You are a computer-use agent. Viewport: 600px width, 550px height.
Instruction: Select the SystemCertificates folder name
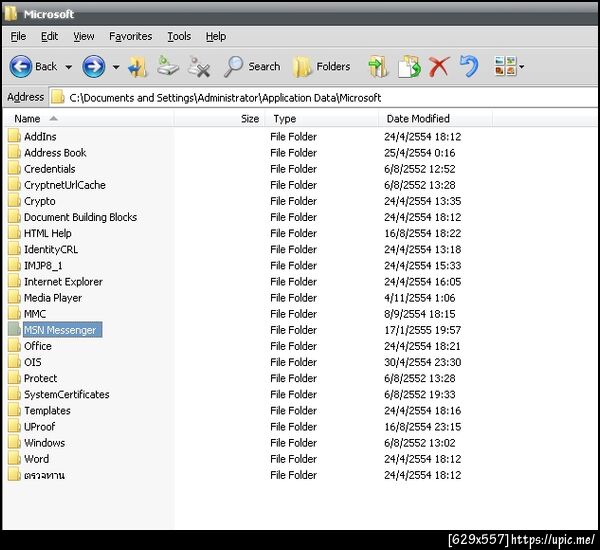[67, 394]
